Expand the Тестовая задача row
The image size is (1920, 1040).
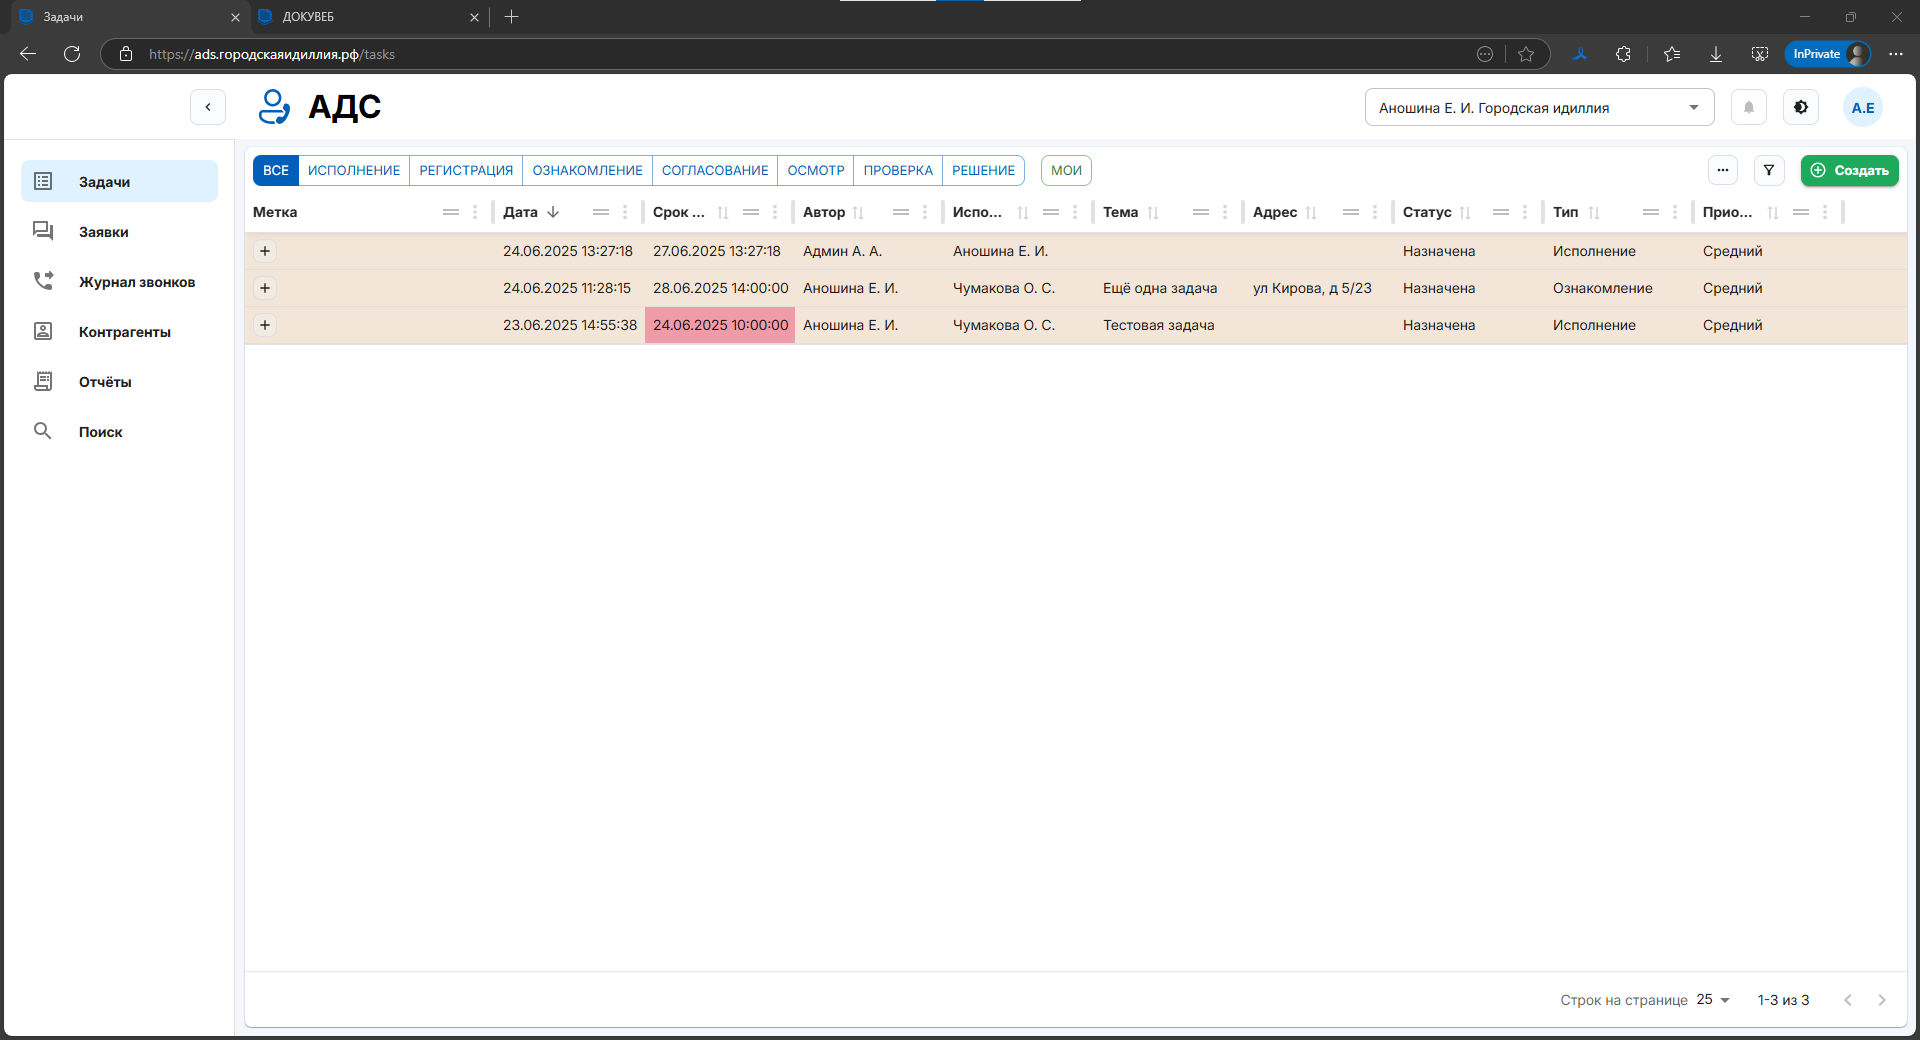point(265,325)
